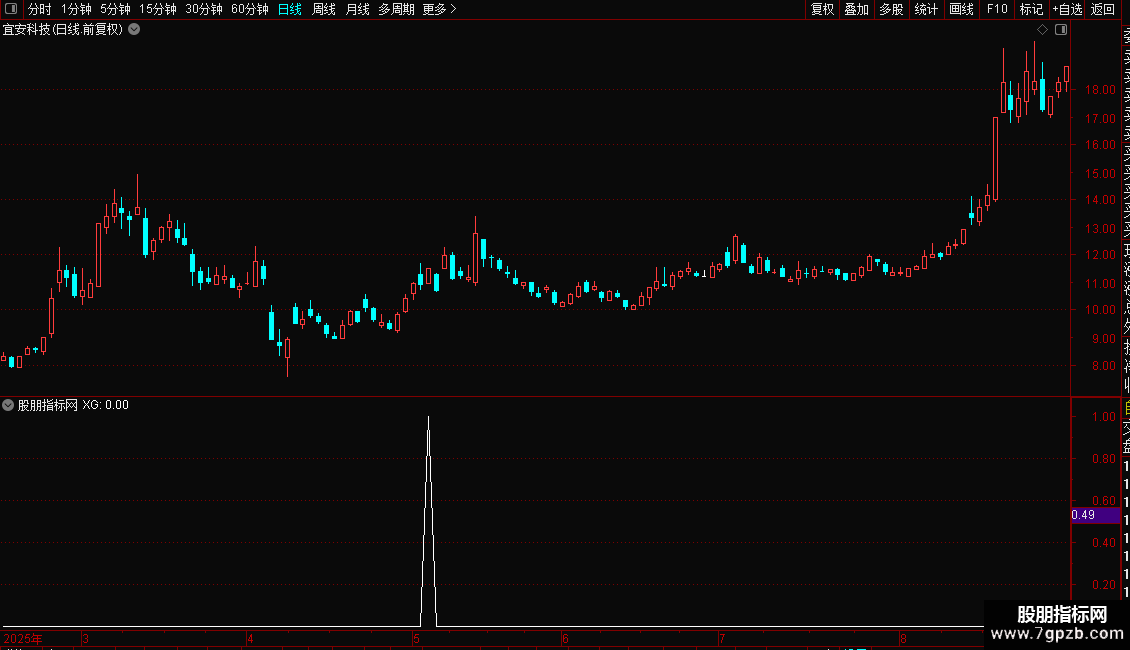Click the panel layout icon at top-left
The height and width of the screenshot is (650, 1130).
point(11,9)
